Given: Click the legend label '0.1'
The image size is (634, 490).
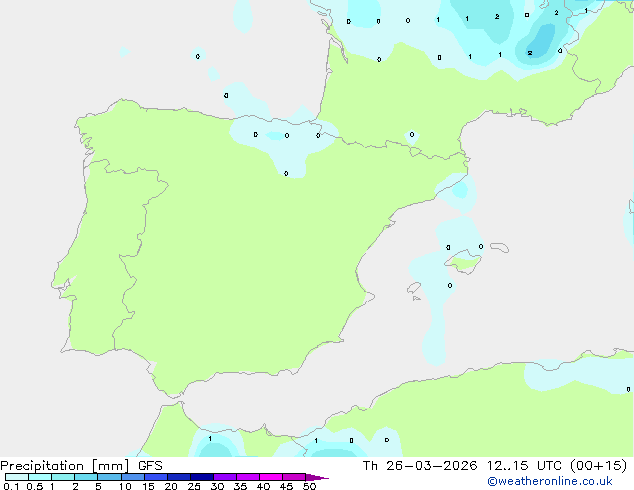Looking at the screenshot, I should 11,486.
